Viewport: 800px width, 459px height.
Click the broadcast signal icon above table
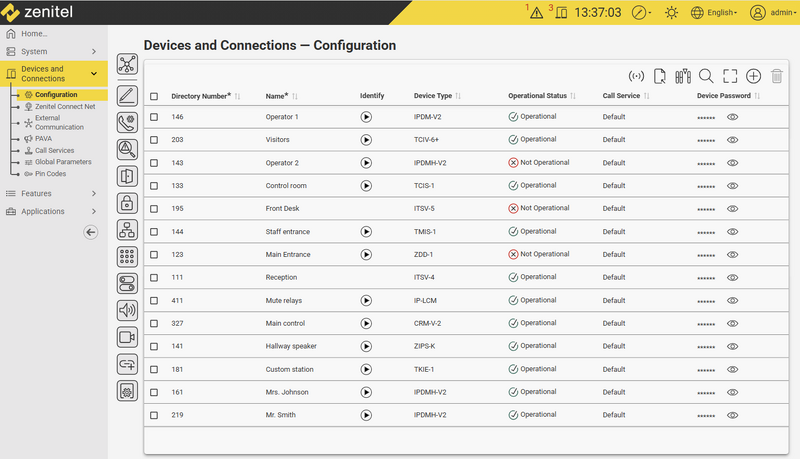click(x=636, y=76)
